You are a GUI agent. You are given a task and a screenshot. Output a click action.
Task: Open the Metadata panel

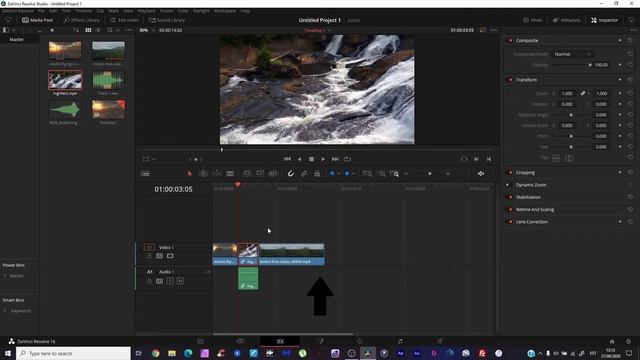(x=567, y=20)
